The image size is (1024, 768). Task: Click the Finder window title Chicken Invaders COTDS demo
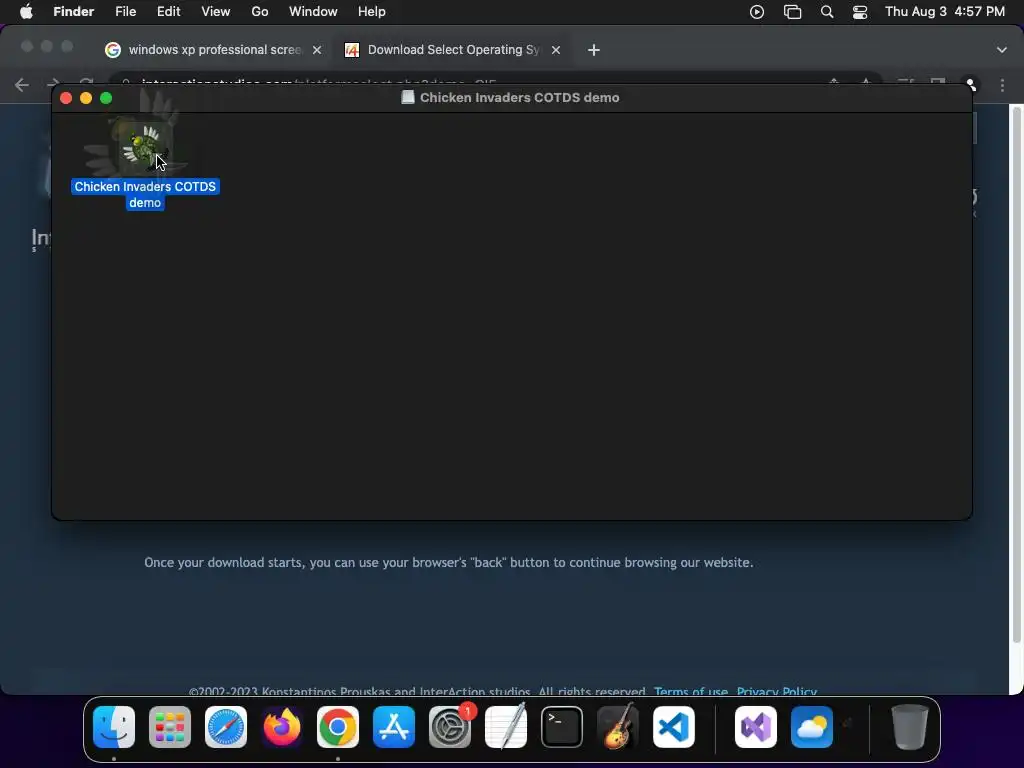tap(519, 97)
